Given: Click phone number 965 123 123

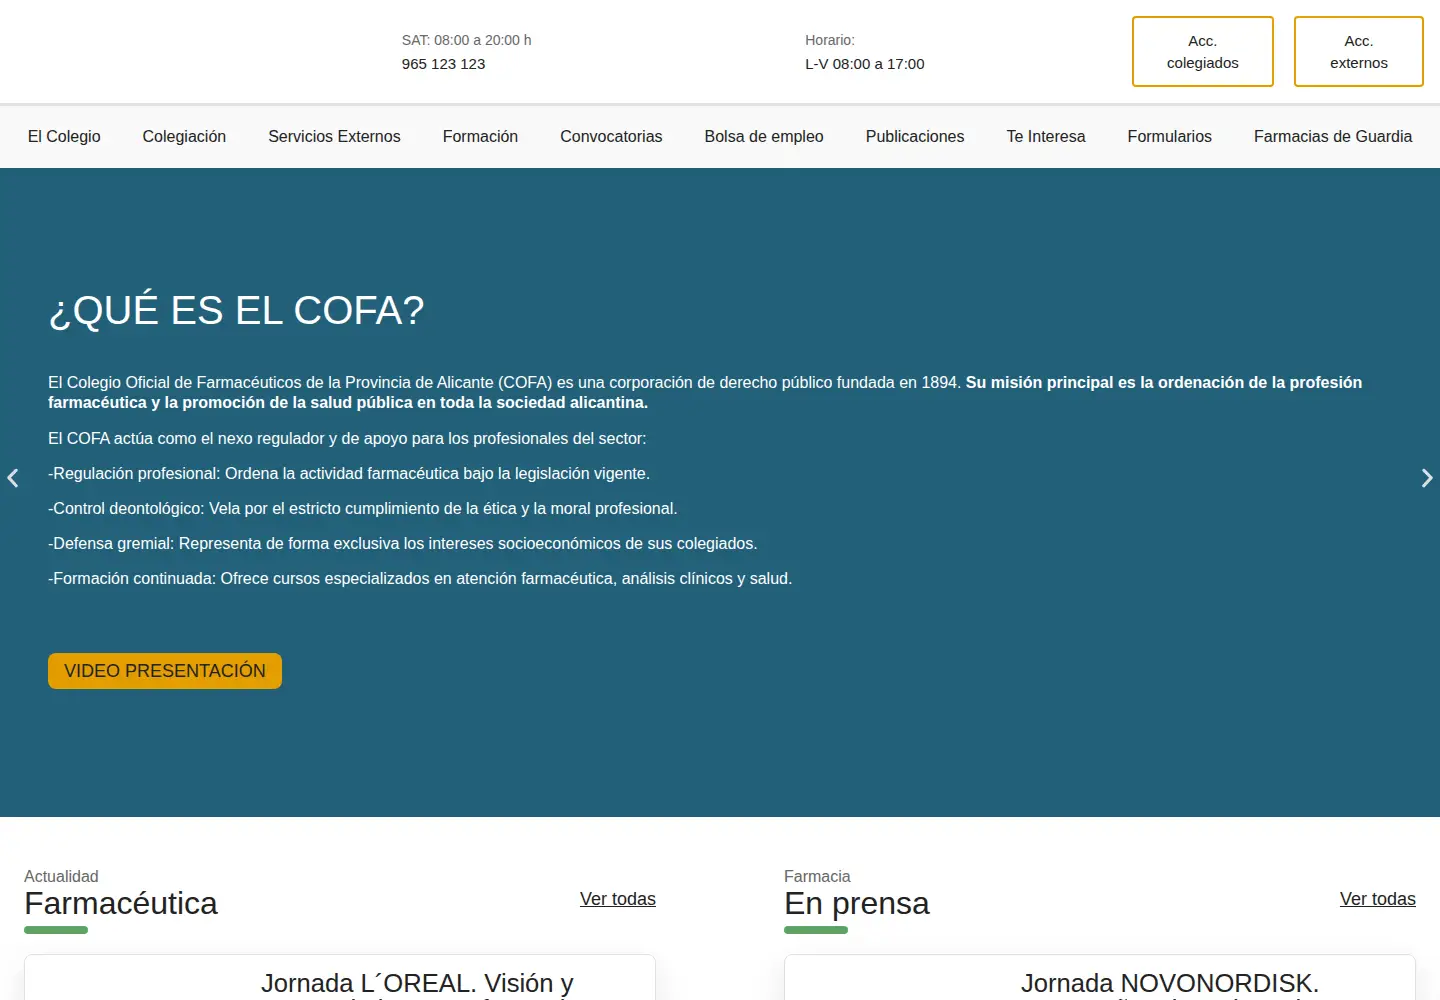Looking at the screenshot, I should [x=443, y=64].
